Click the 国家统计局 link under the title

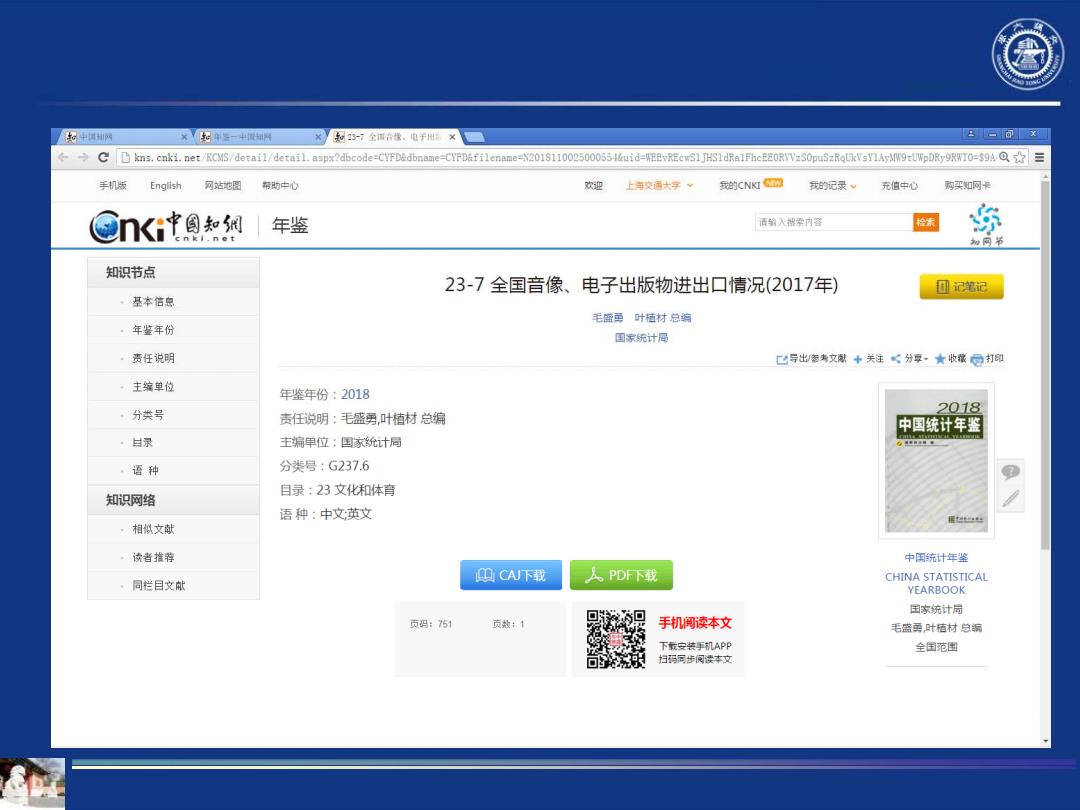tap(641, 338)
